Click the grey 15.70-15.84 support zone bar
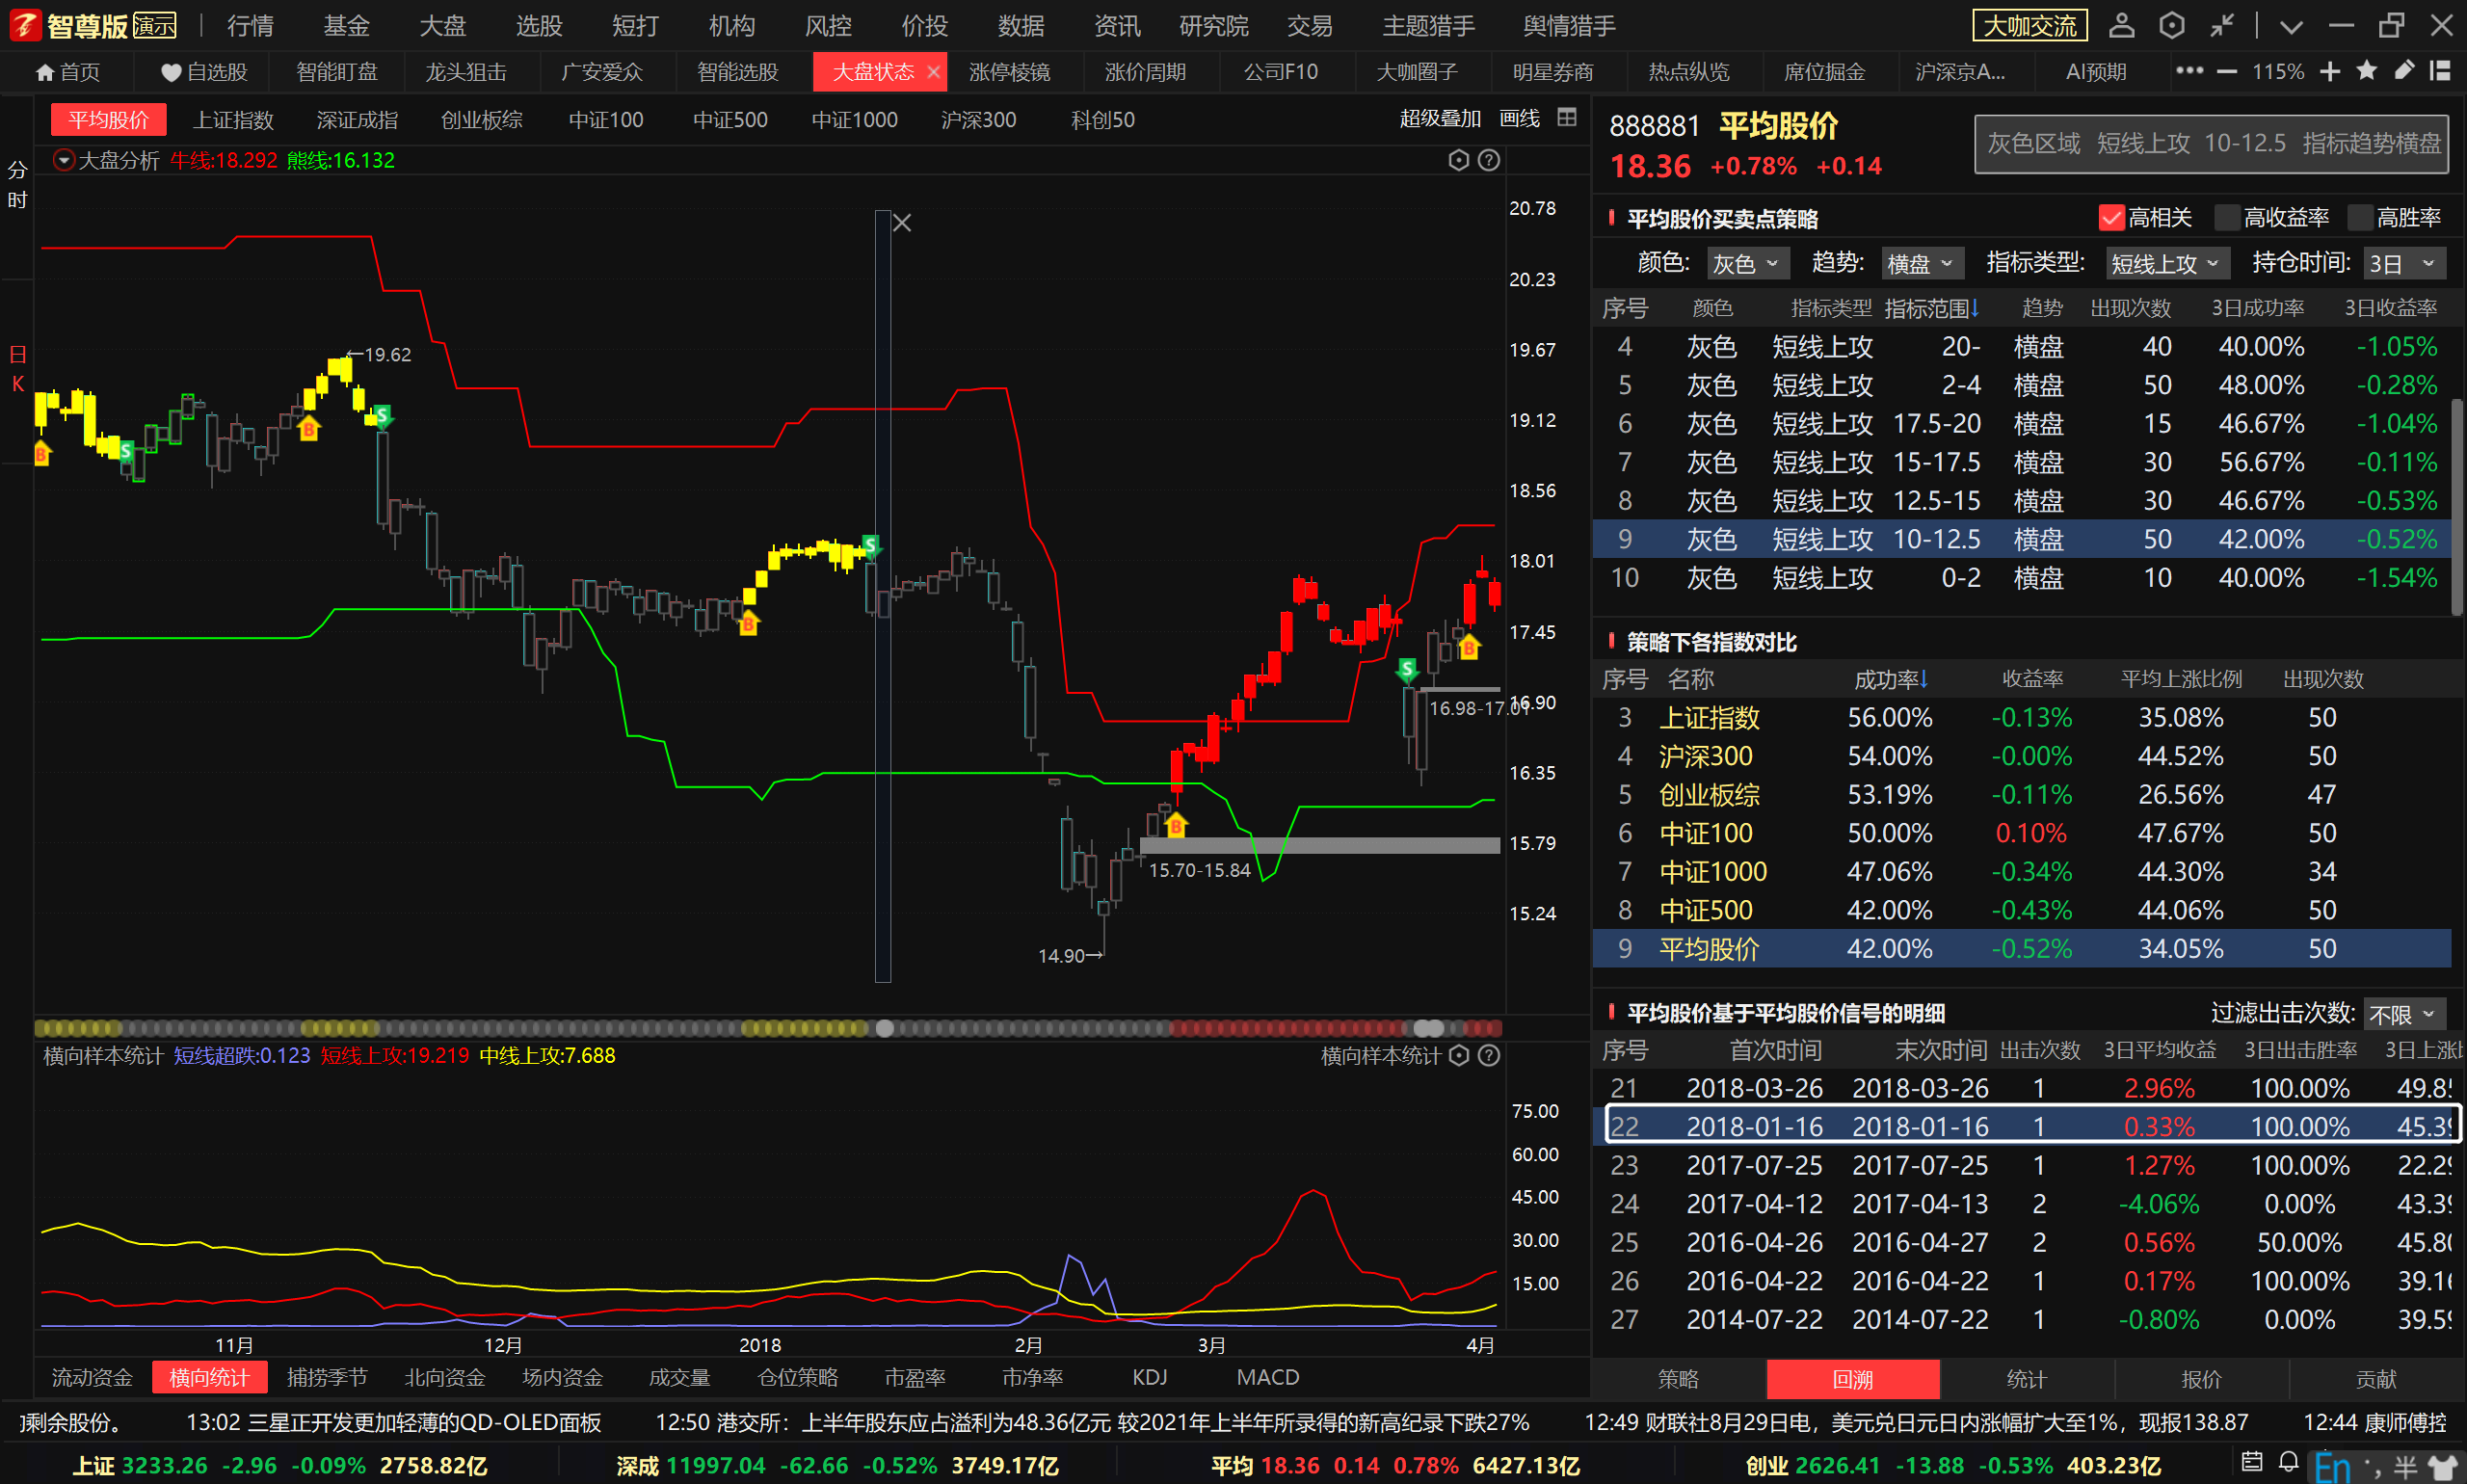2467x1484 pixels. pos(1319,845)
